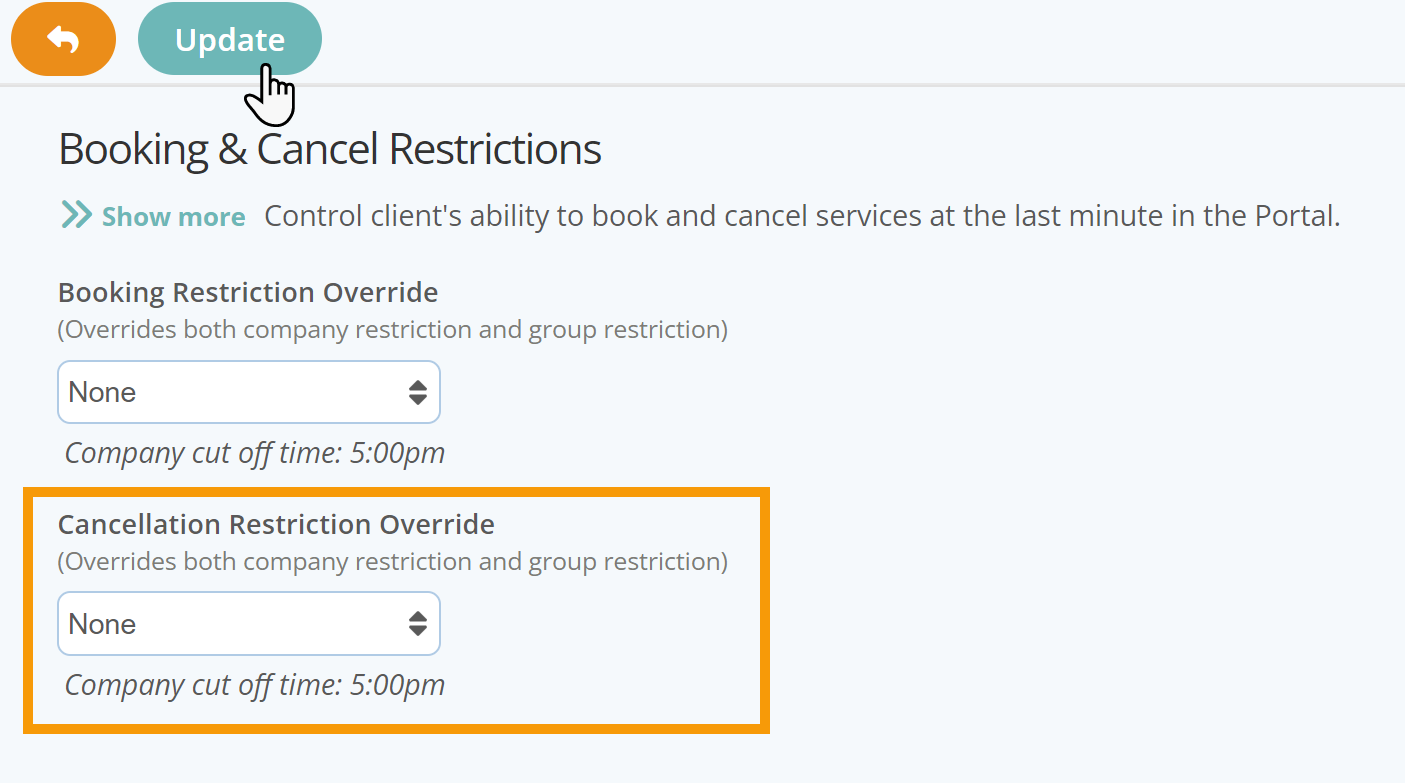Select the None value in Booking Restriction field

point(102,392)
